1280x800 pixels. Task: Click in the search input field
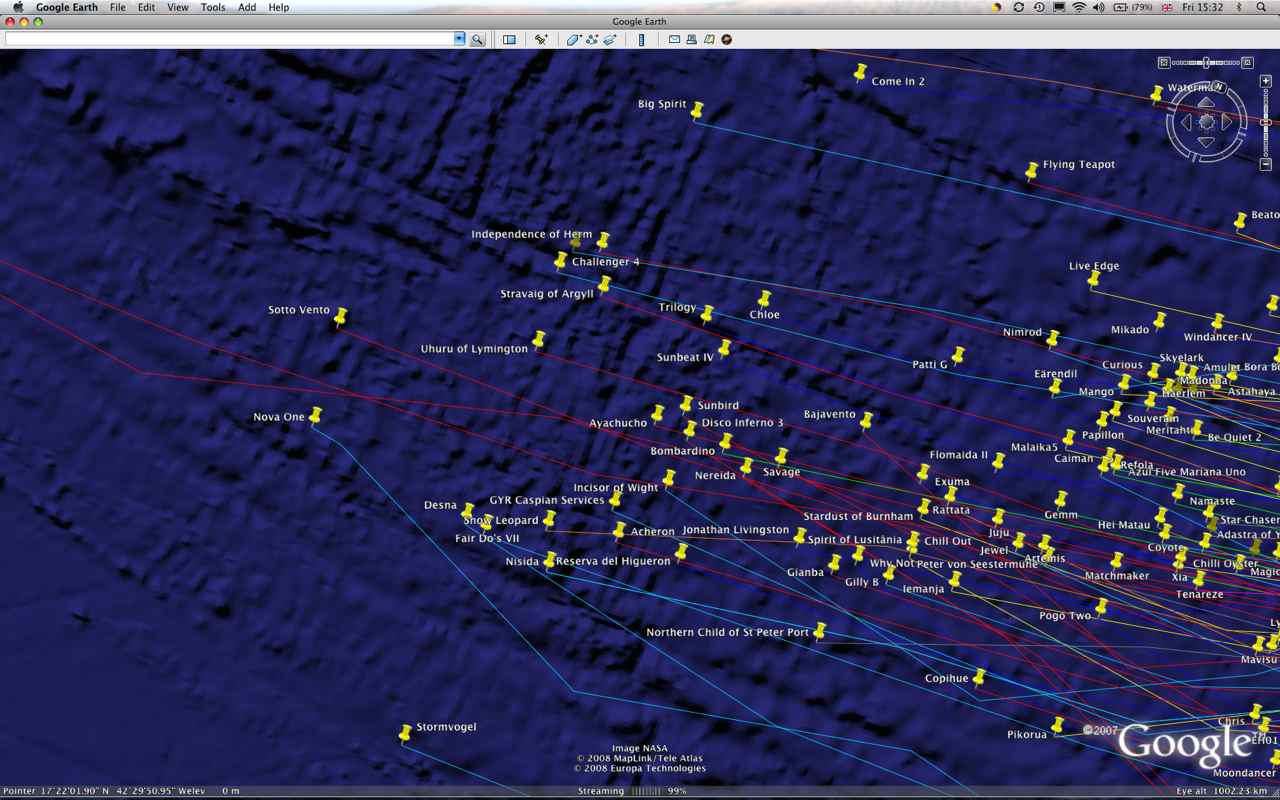(x=230, y=39)
